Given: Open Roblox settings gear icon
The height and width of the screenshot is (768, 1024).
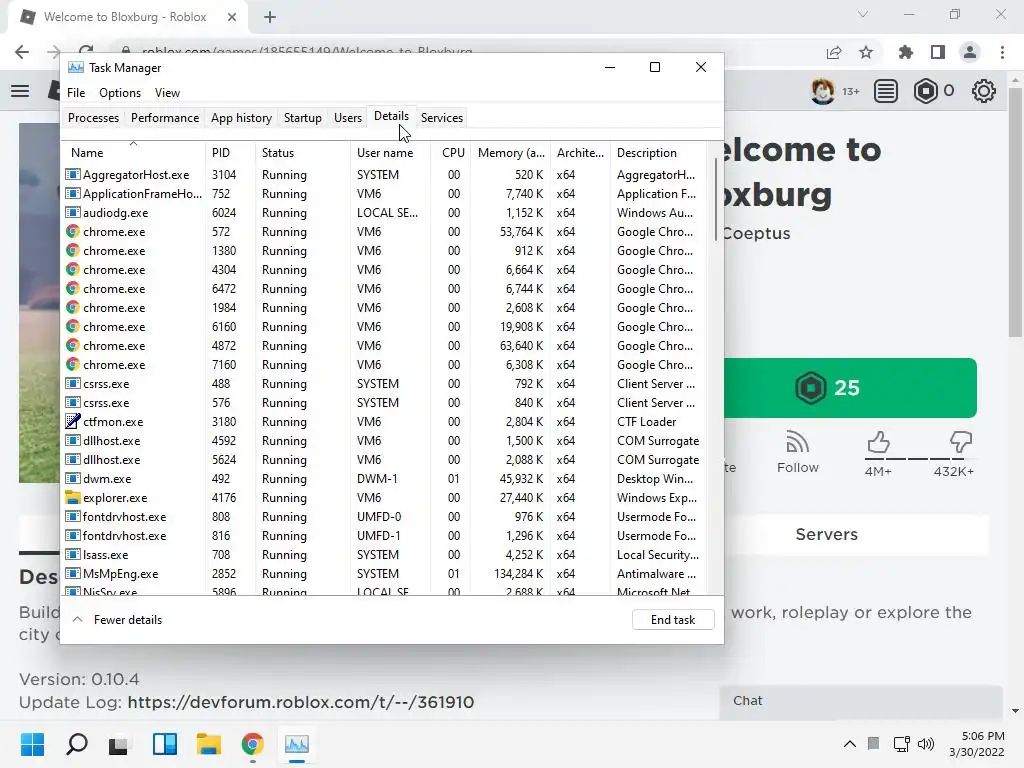Looking at the screenshot, I should pos(984,91).
